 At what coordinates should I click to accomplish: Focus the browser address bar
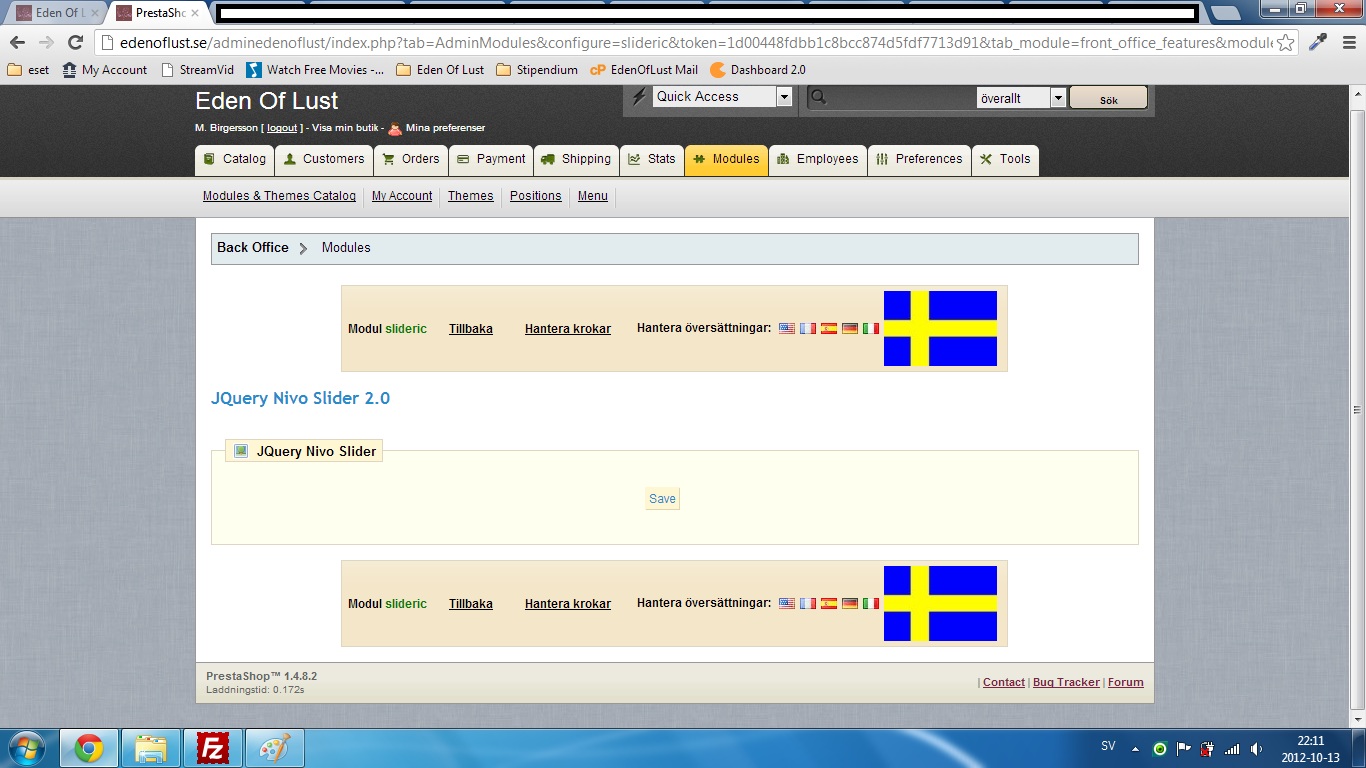pyautogui.click(x=696, y=43)
